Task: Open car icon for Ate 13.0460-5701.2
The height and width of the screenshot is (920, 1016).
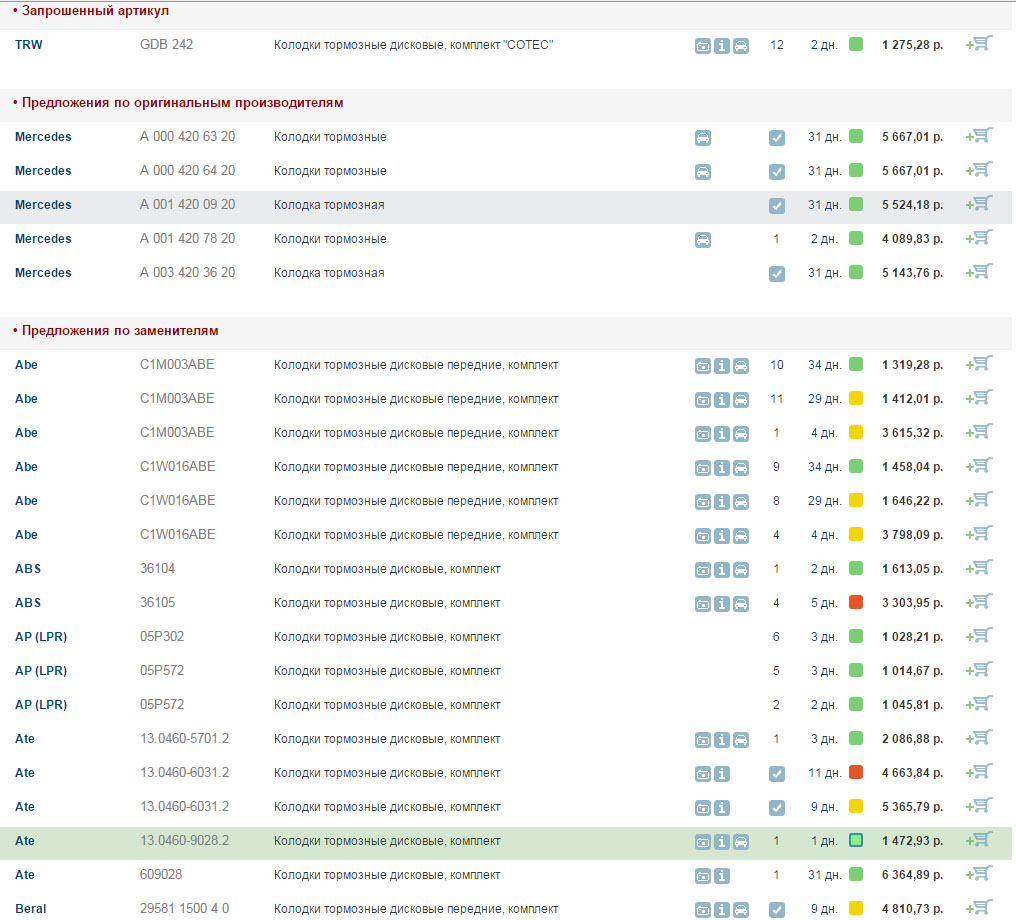Action: tap(741, 740)
